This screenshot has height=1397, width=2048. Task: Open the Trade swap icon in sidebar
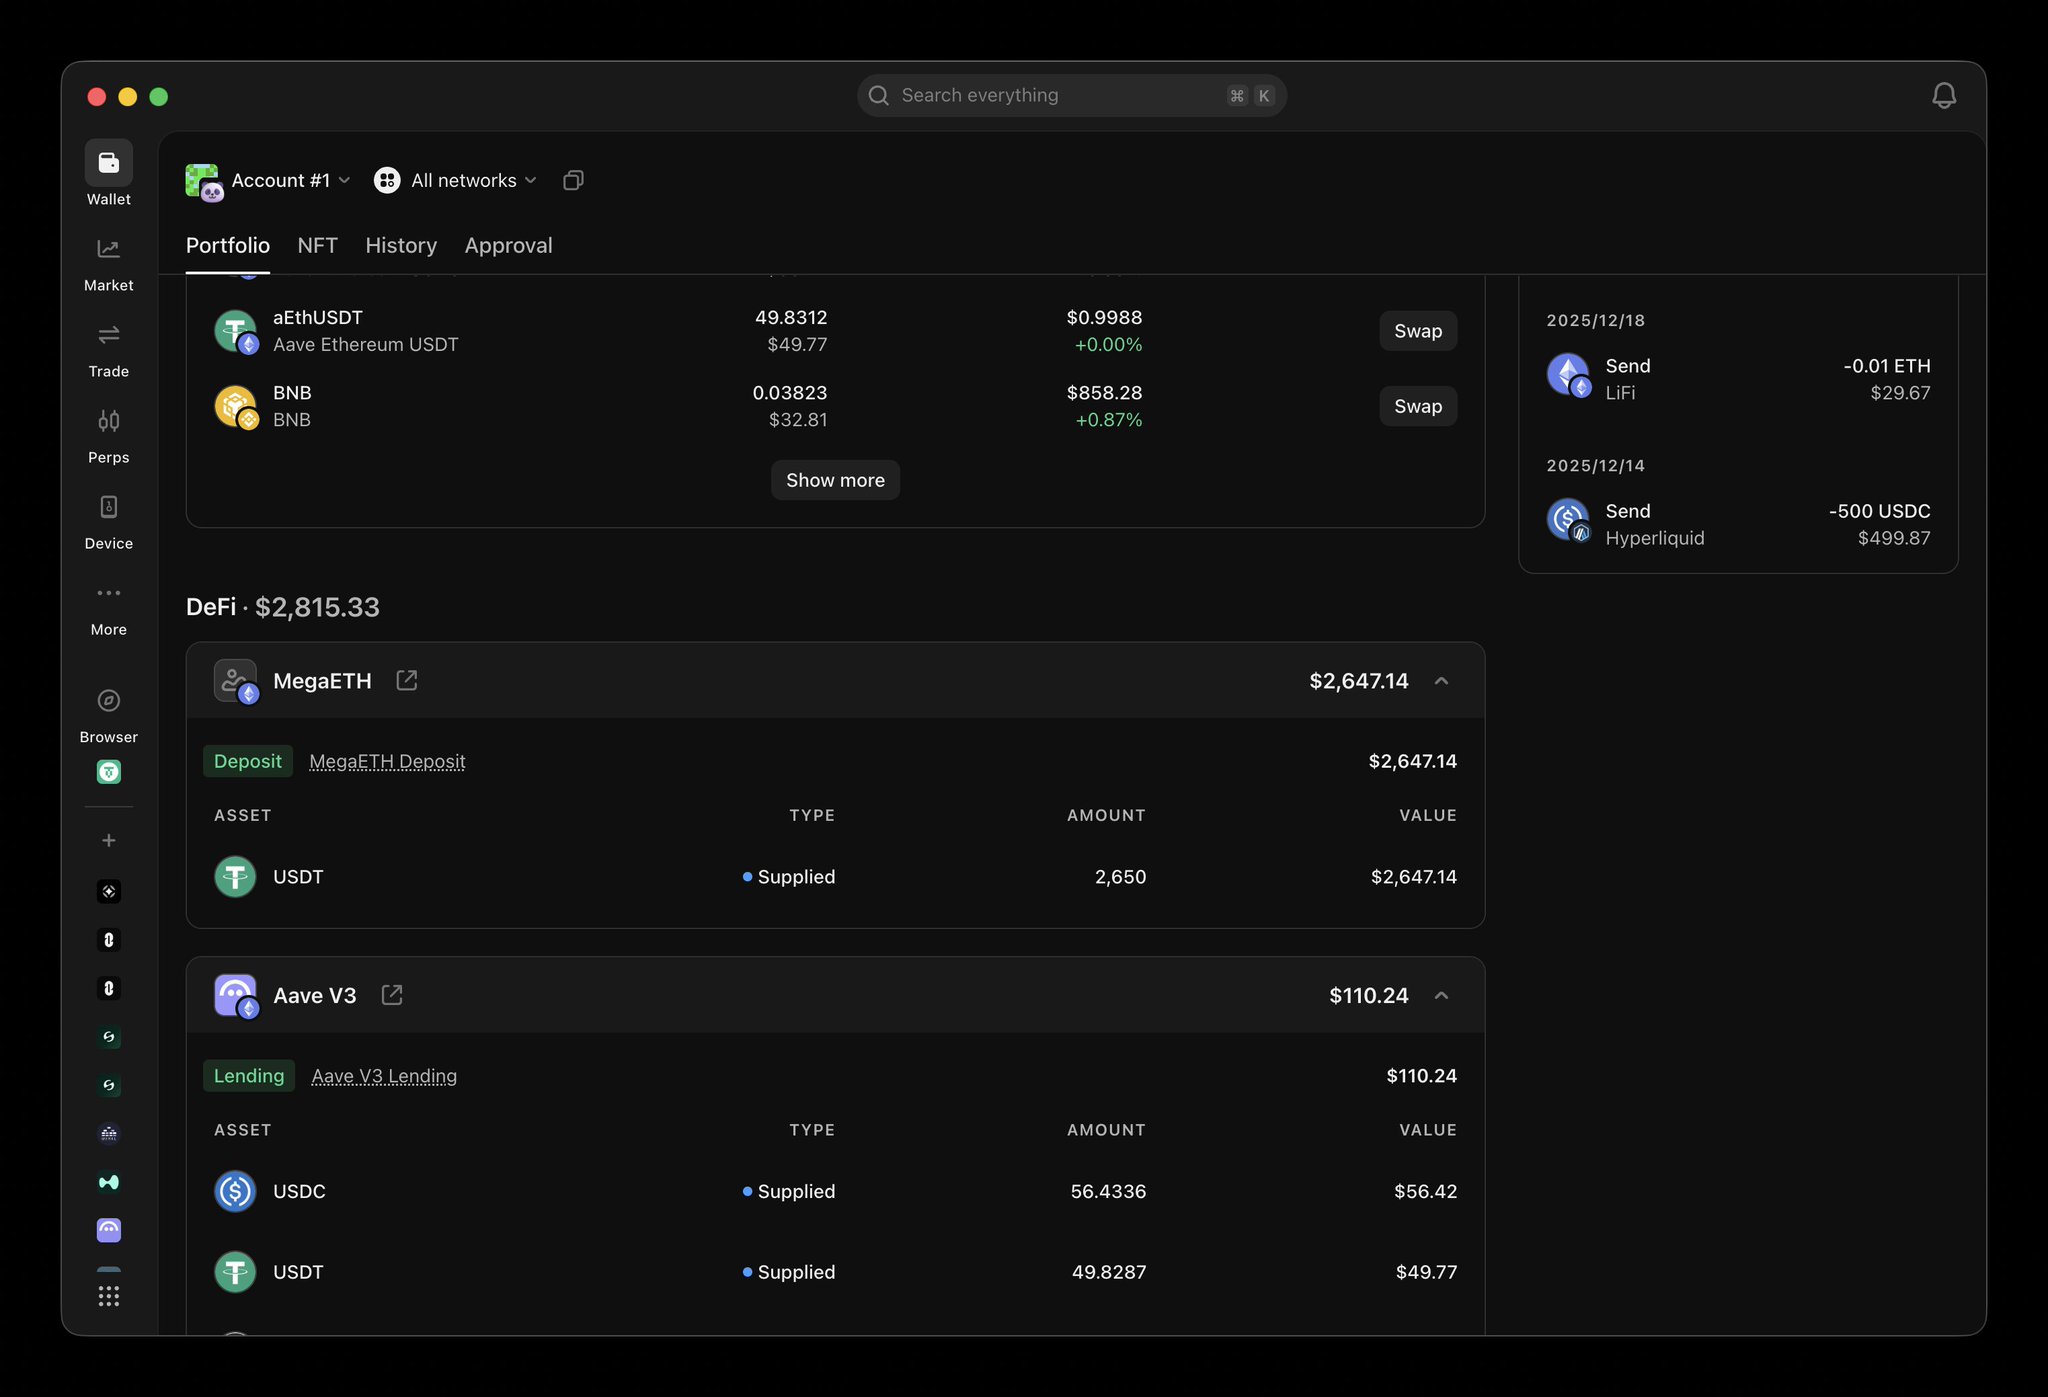pyautogui.click(x=108, y=335)
